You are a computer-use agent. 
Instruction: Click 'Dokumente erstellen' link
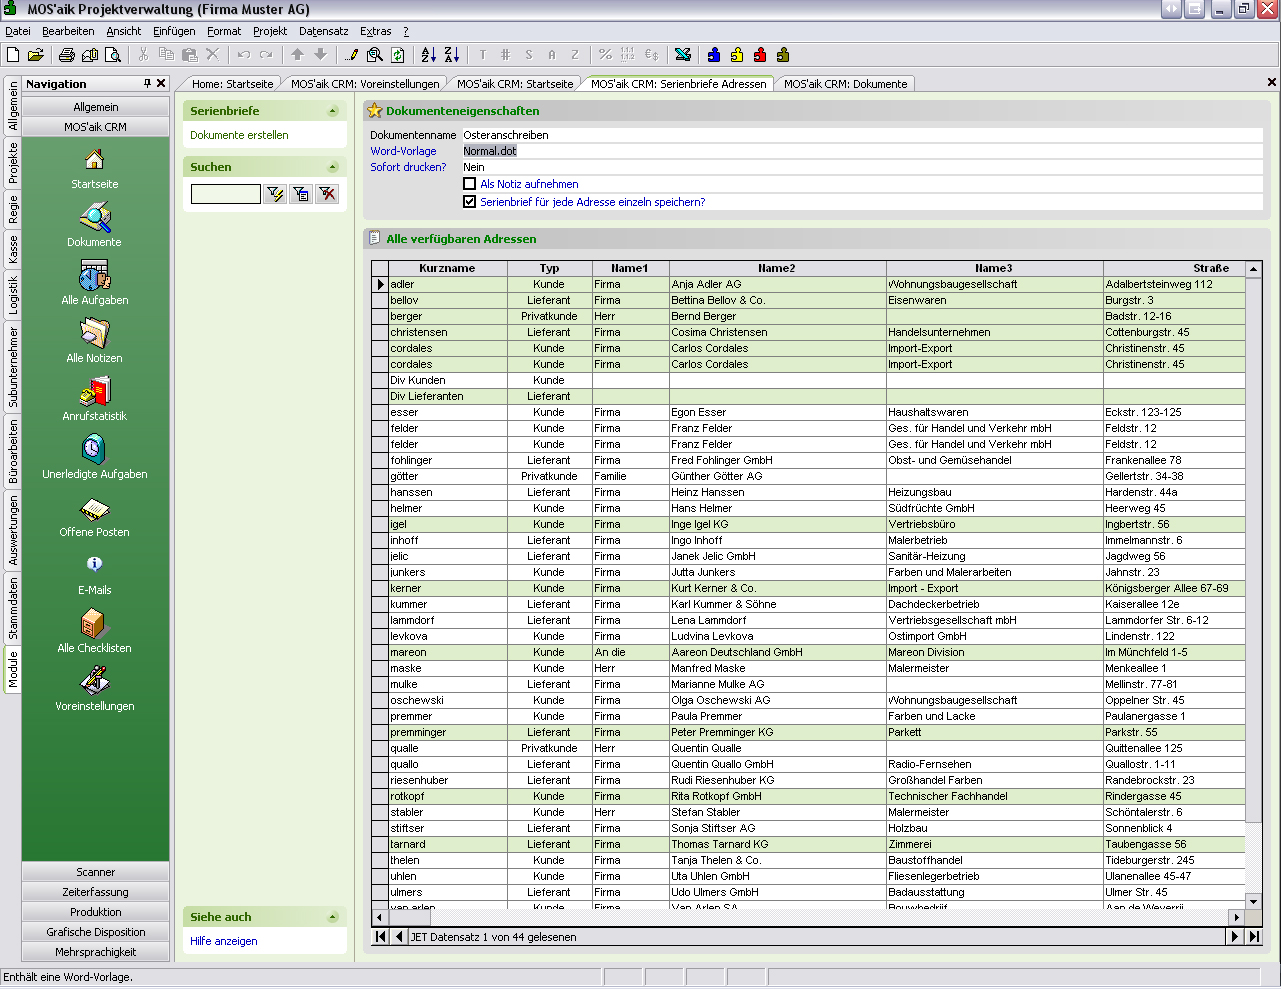239,135
